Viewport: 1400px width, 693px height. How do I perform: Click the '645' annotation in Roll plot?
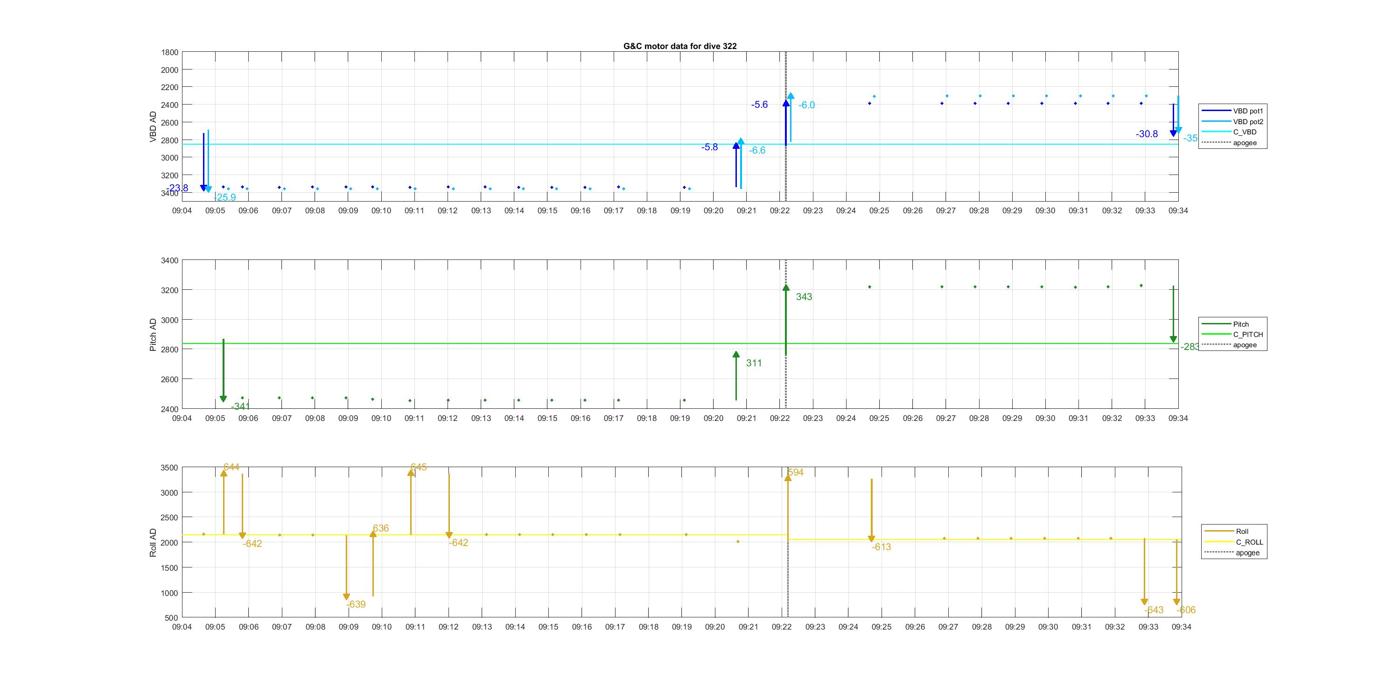click(x=419, y=467)
